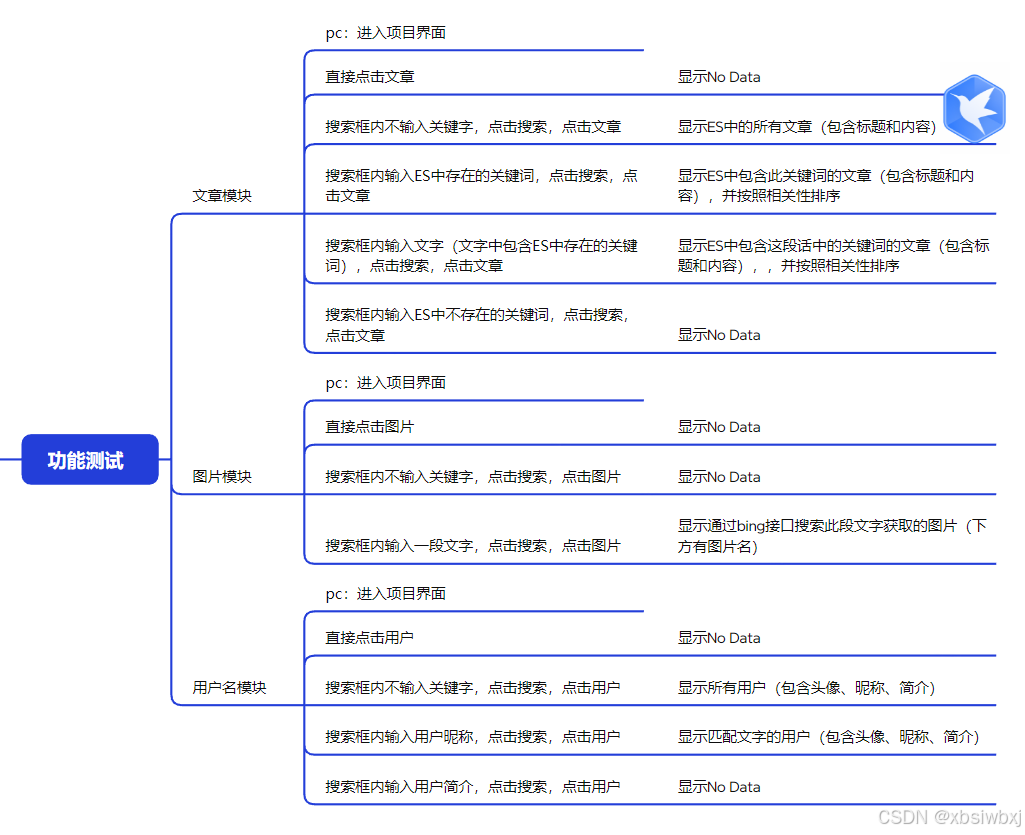
Task: Click 显示No Data beside 不输入关键字 点击图片 row
Action: tap(719, 477)
